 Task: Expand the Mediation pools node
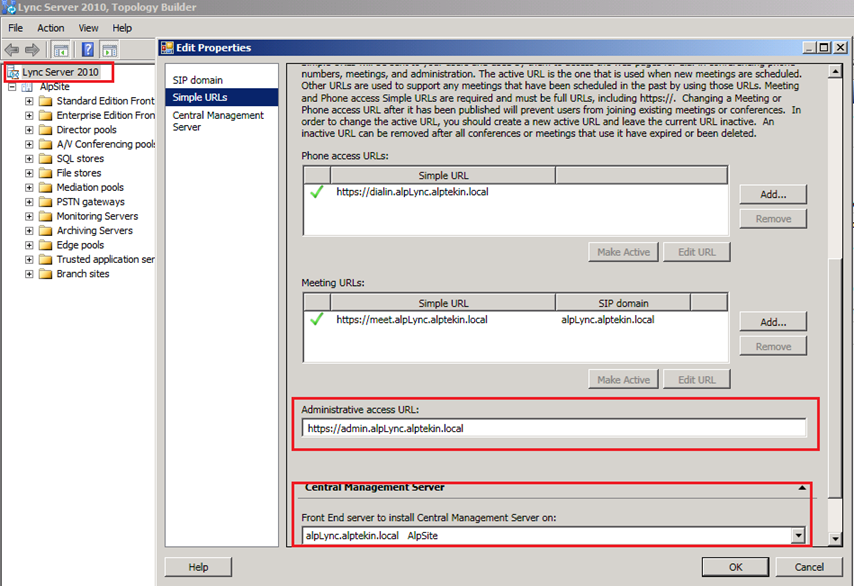[x=29, y=187]
